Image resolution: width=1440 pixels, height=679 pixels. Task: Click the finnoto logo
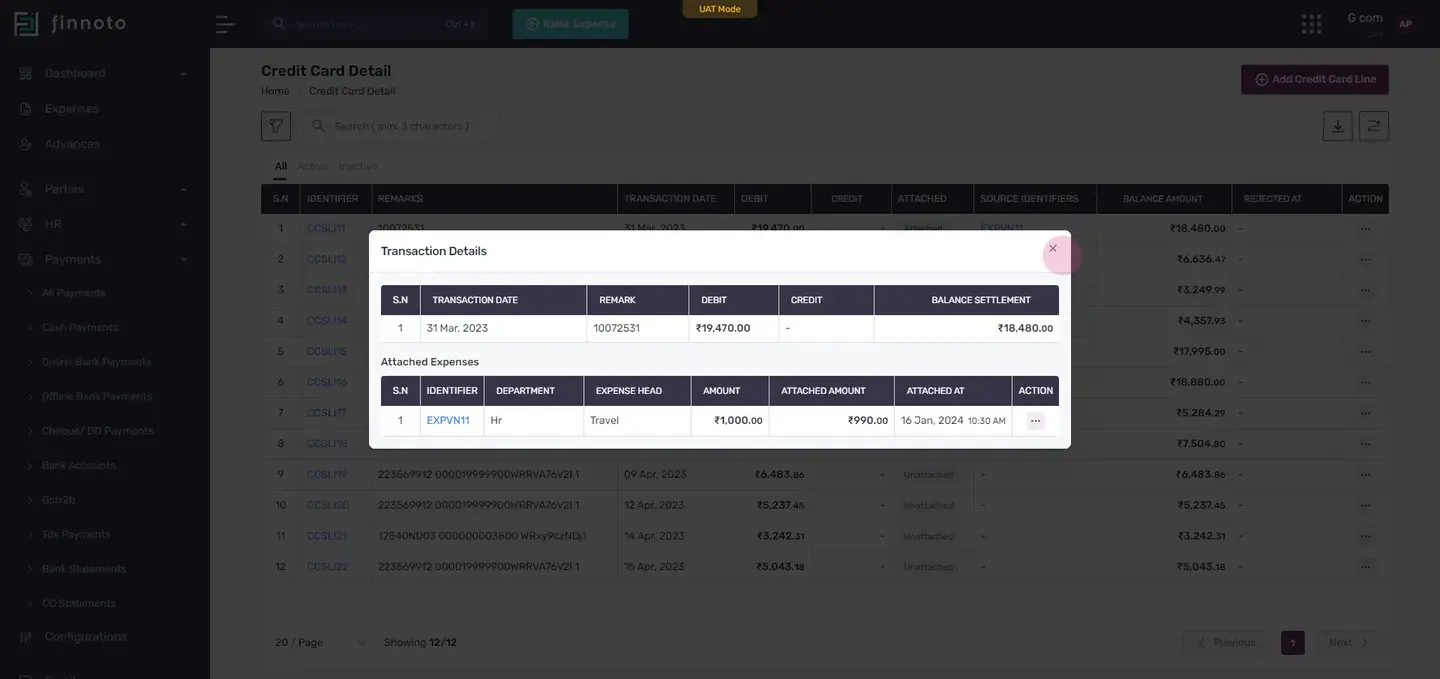(70, 24)
